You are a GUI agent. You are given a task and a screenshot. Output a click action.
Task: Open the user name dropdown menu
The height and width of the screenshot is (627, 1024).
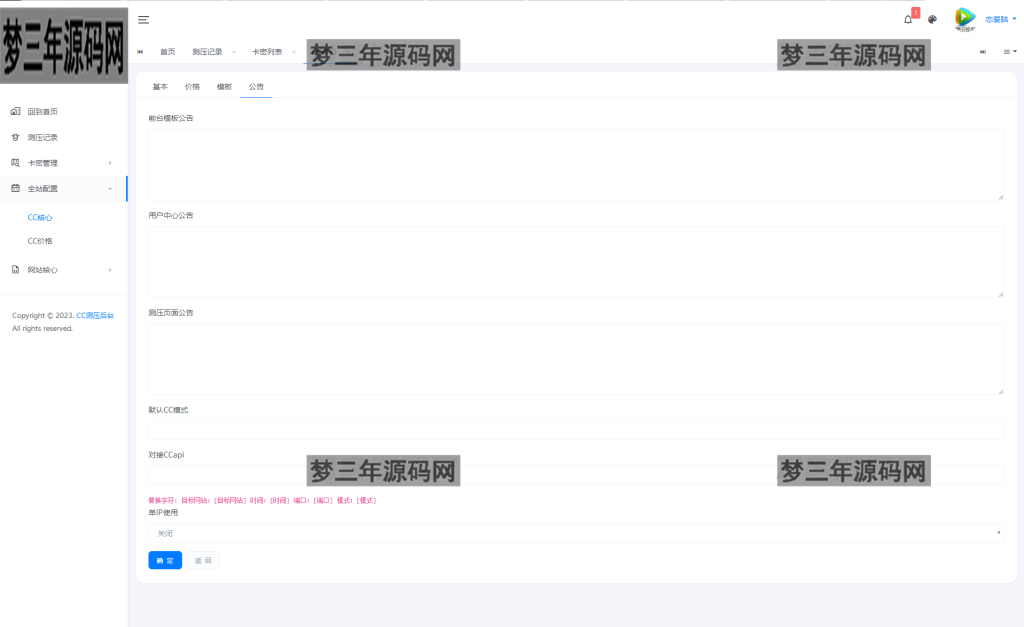click(1000, 20)
